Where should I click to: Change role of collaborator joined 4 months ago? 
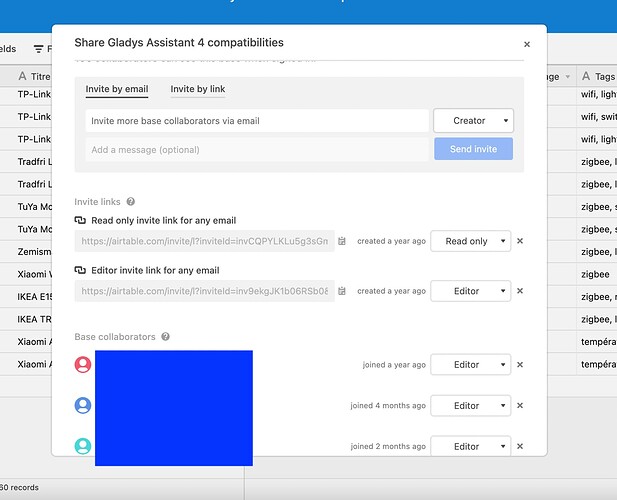tap(471, 406)
